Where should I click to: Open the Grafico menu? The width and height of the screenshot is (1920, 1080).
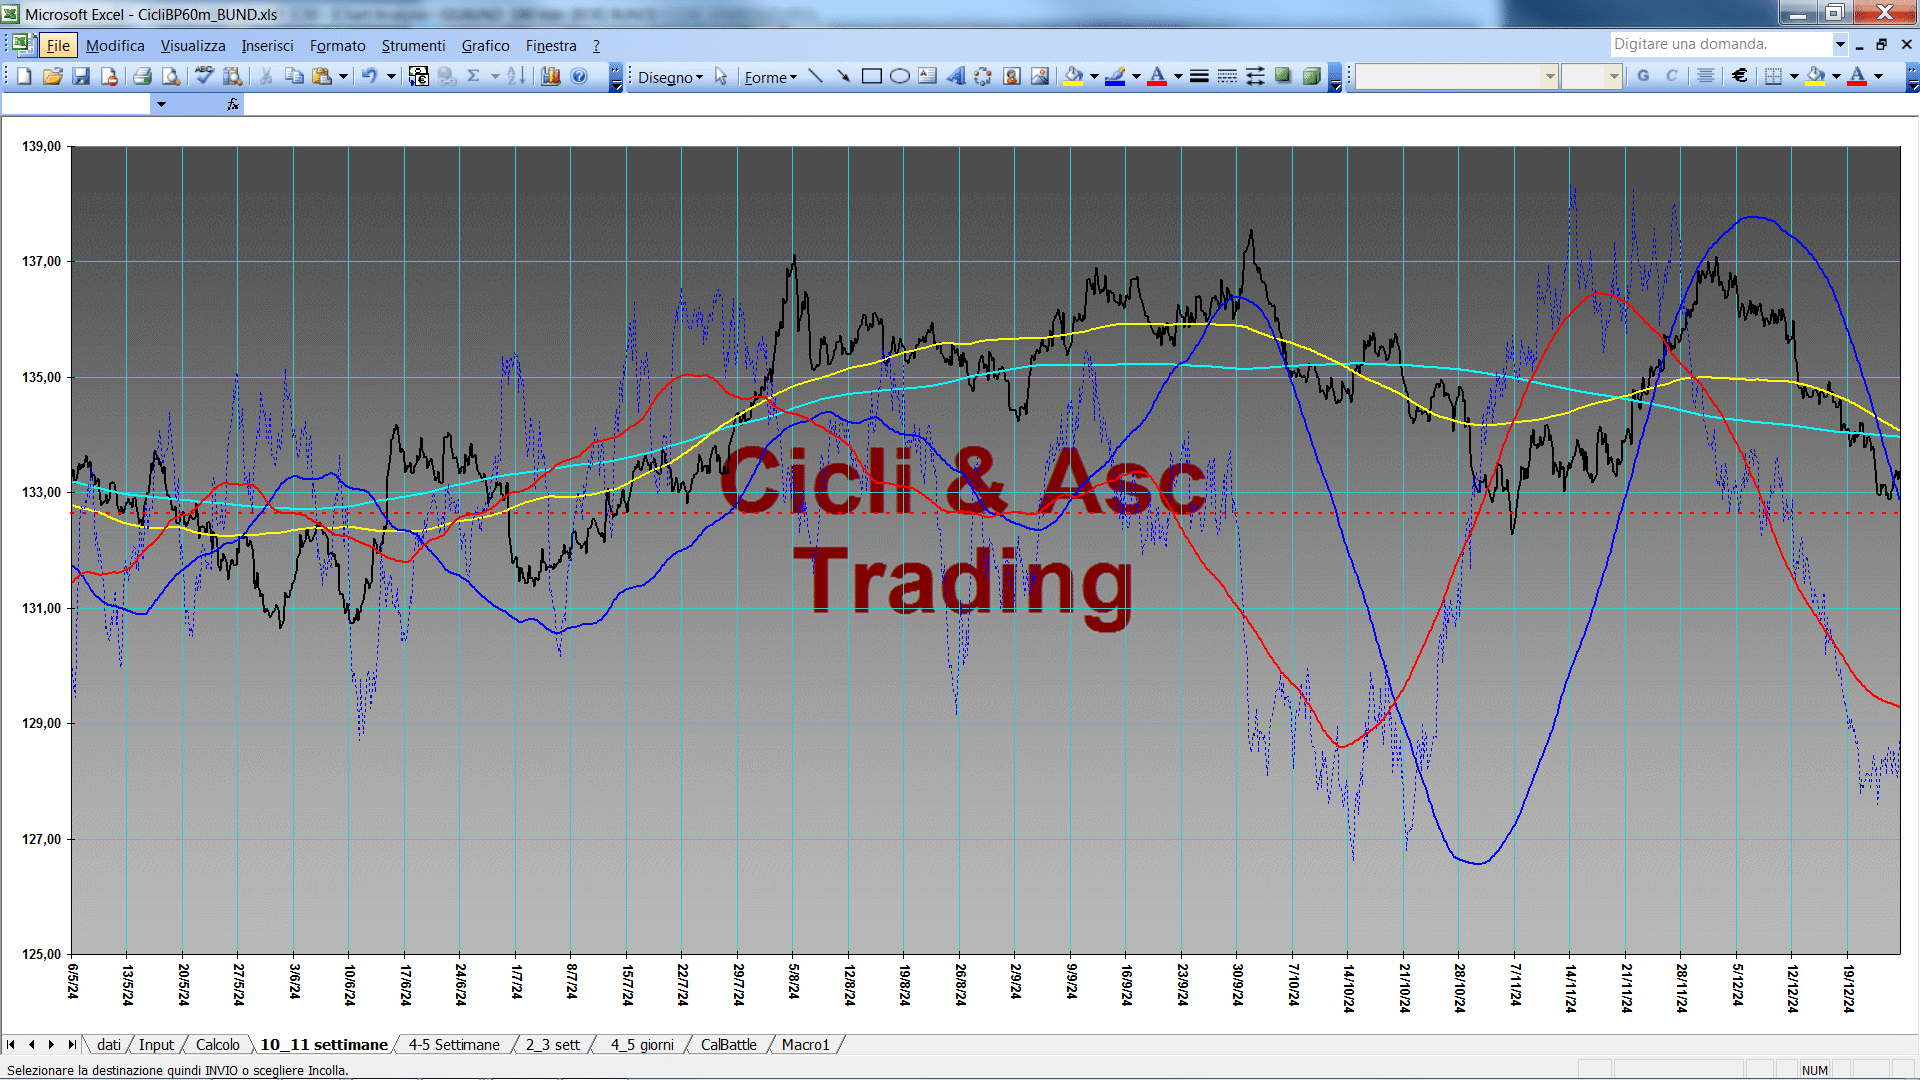coord(485,45)
